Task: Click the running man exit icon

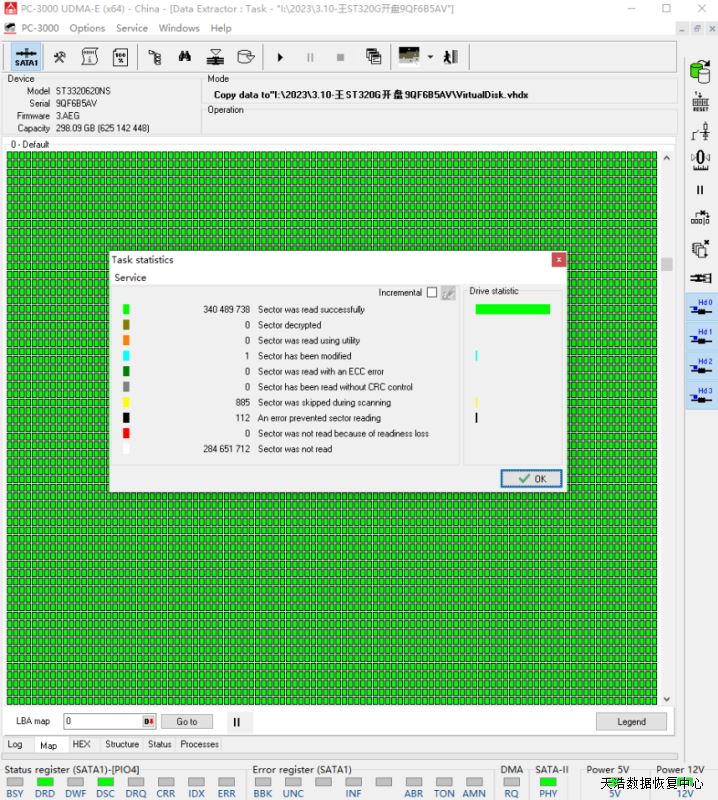Action: tap(450, 57)
